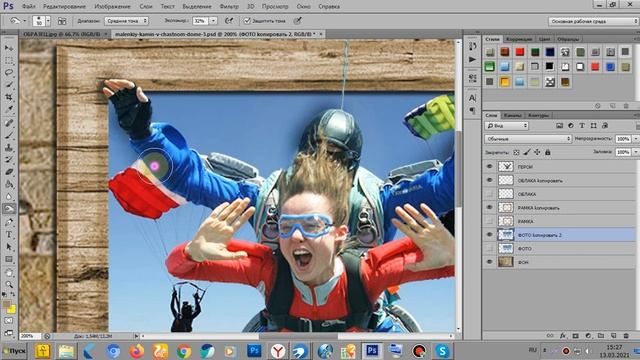The width and height of the screenshot is (640, 360).
Task: Hide the ОБЛАКА копировать layer
Action: pos(489,180)
